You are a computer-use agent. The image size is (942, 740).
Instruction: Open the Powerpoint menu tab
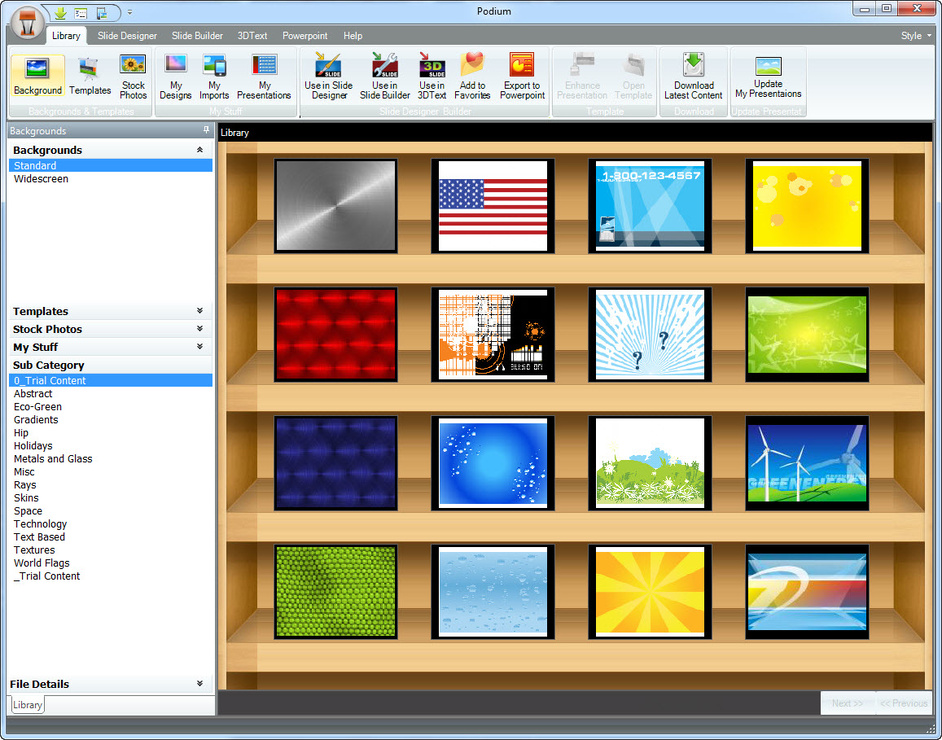(305, 35)
